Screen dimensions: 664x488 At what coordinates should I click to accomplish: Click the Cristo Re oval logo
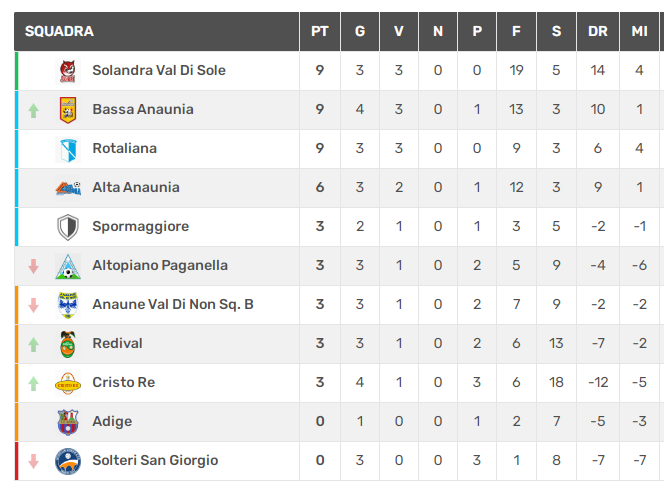[x=68, y=383]
